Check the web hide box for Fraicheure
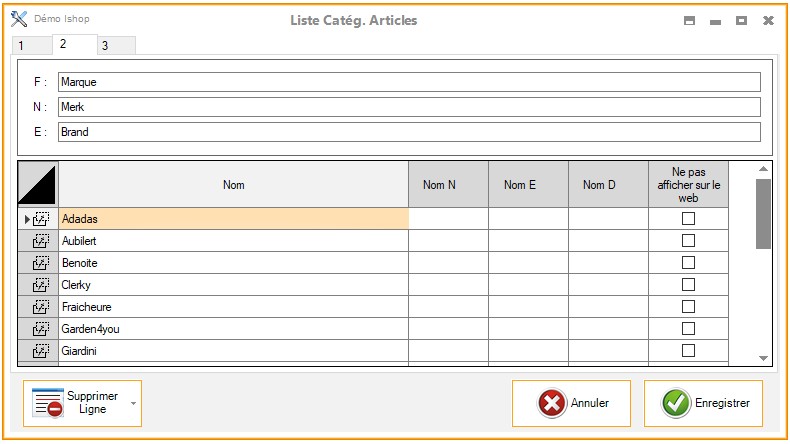790x444 pixels. [x=688, y=307]
